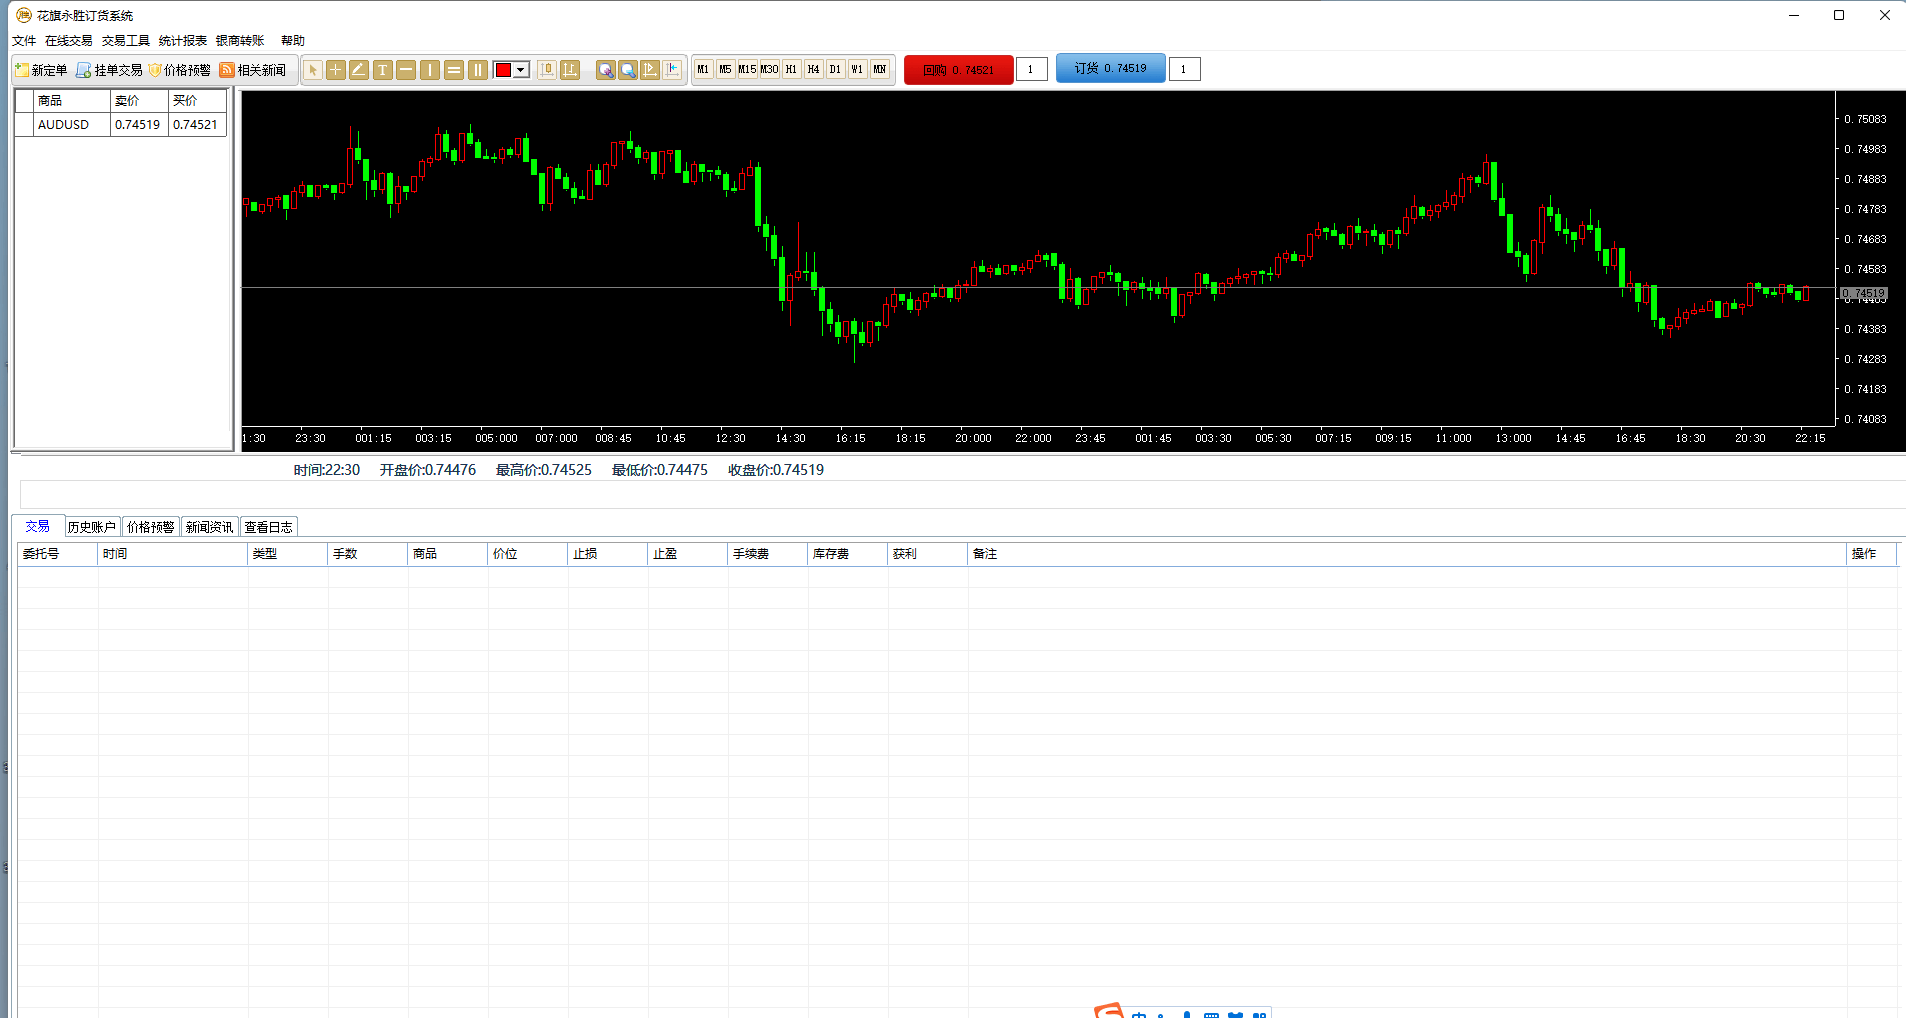Switch to 查看日志 tab
This screenshot has height=1018, width=1906.
click(x=269, y=527)
